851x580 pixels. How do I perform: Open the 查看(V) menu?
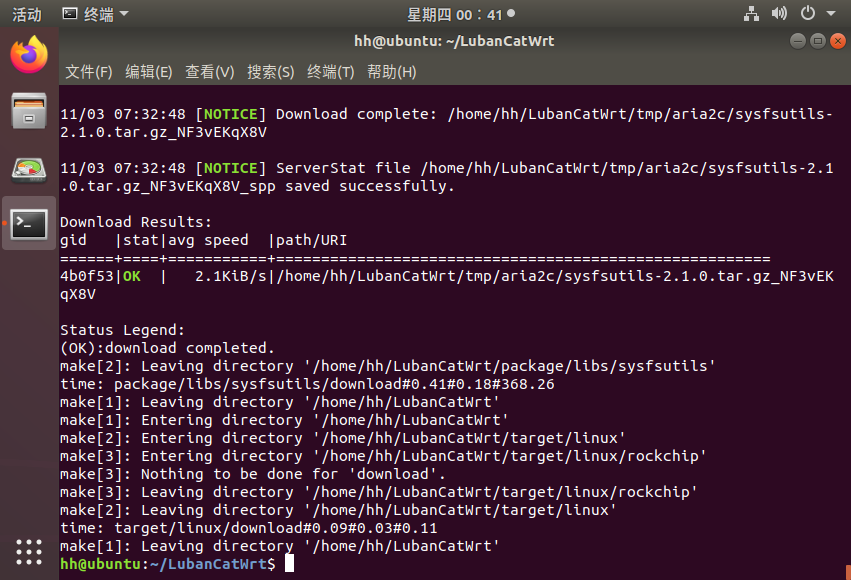click(209, 72)
